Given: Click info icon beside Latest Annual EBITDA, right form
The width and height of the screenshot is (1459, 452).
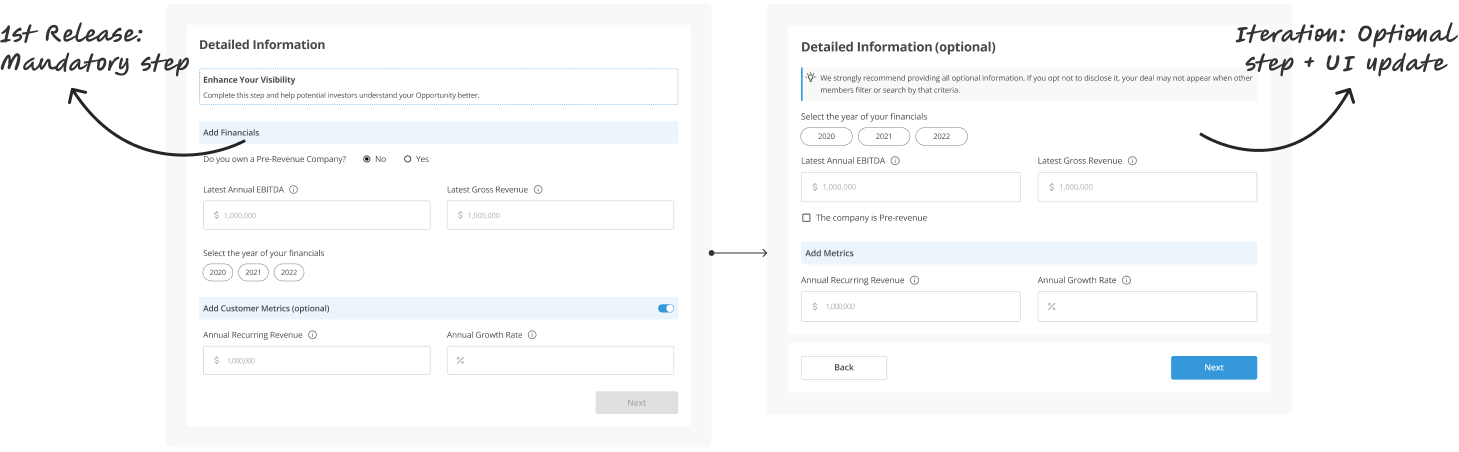Looking at the screenshot, I should (x=895, y=160).
